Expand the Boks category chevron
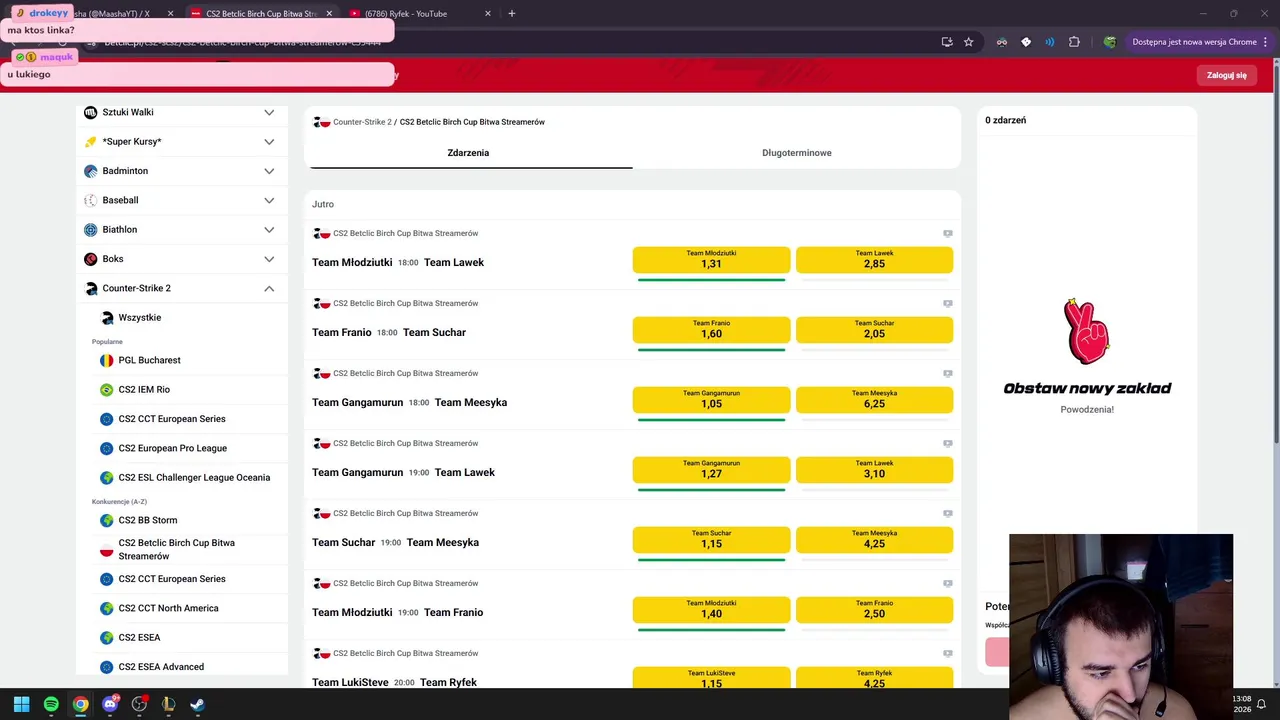The image size is (1280, 720). 269,259
